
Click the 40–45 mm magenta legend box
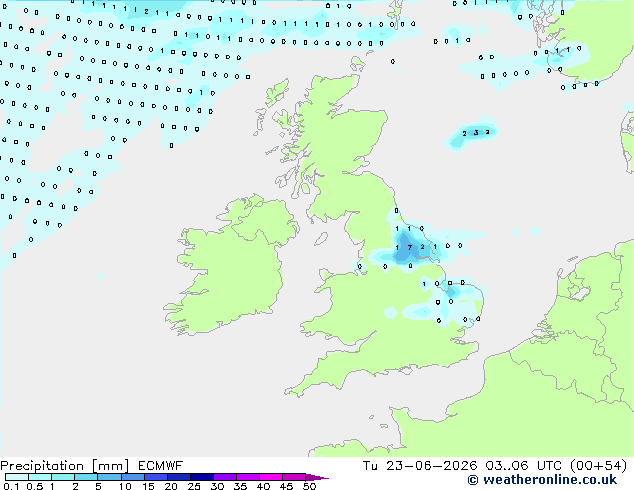click(x=271, y=477)
